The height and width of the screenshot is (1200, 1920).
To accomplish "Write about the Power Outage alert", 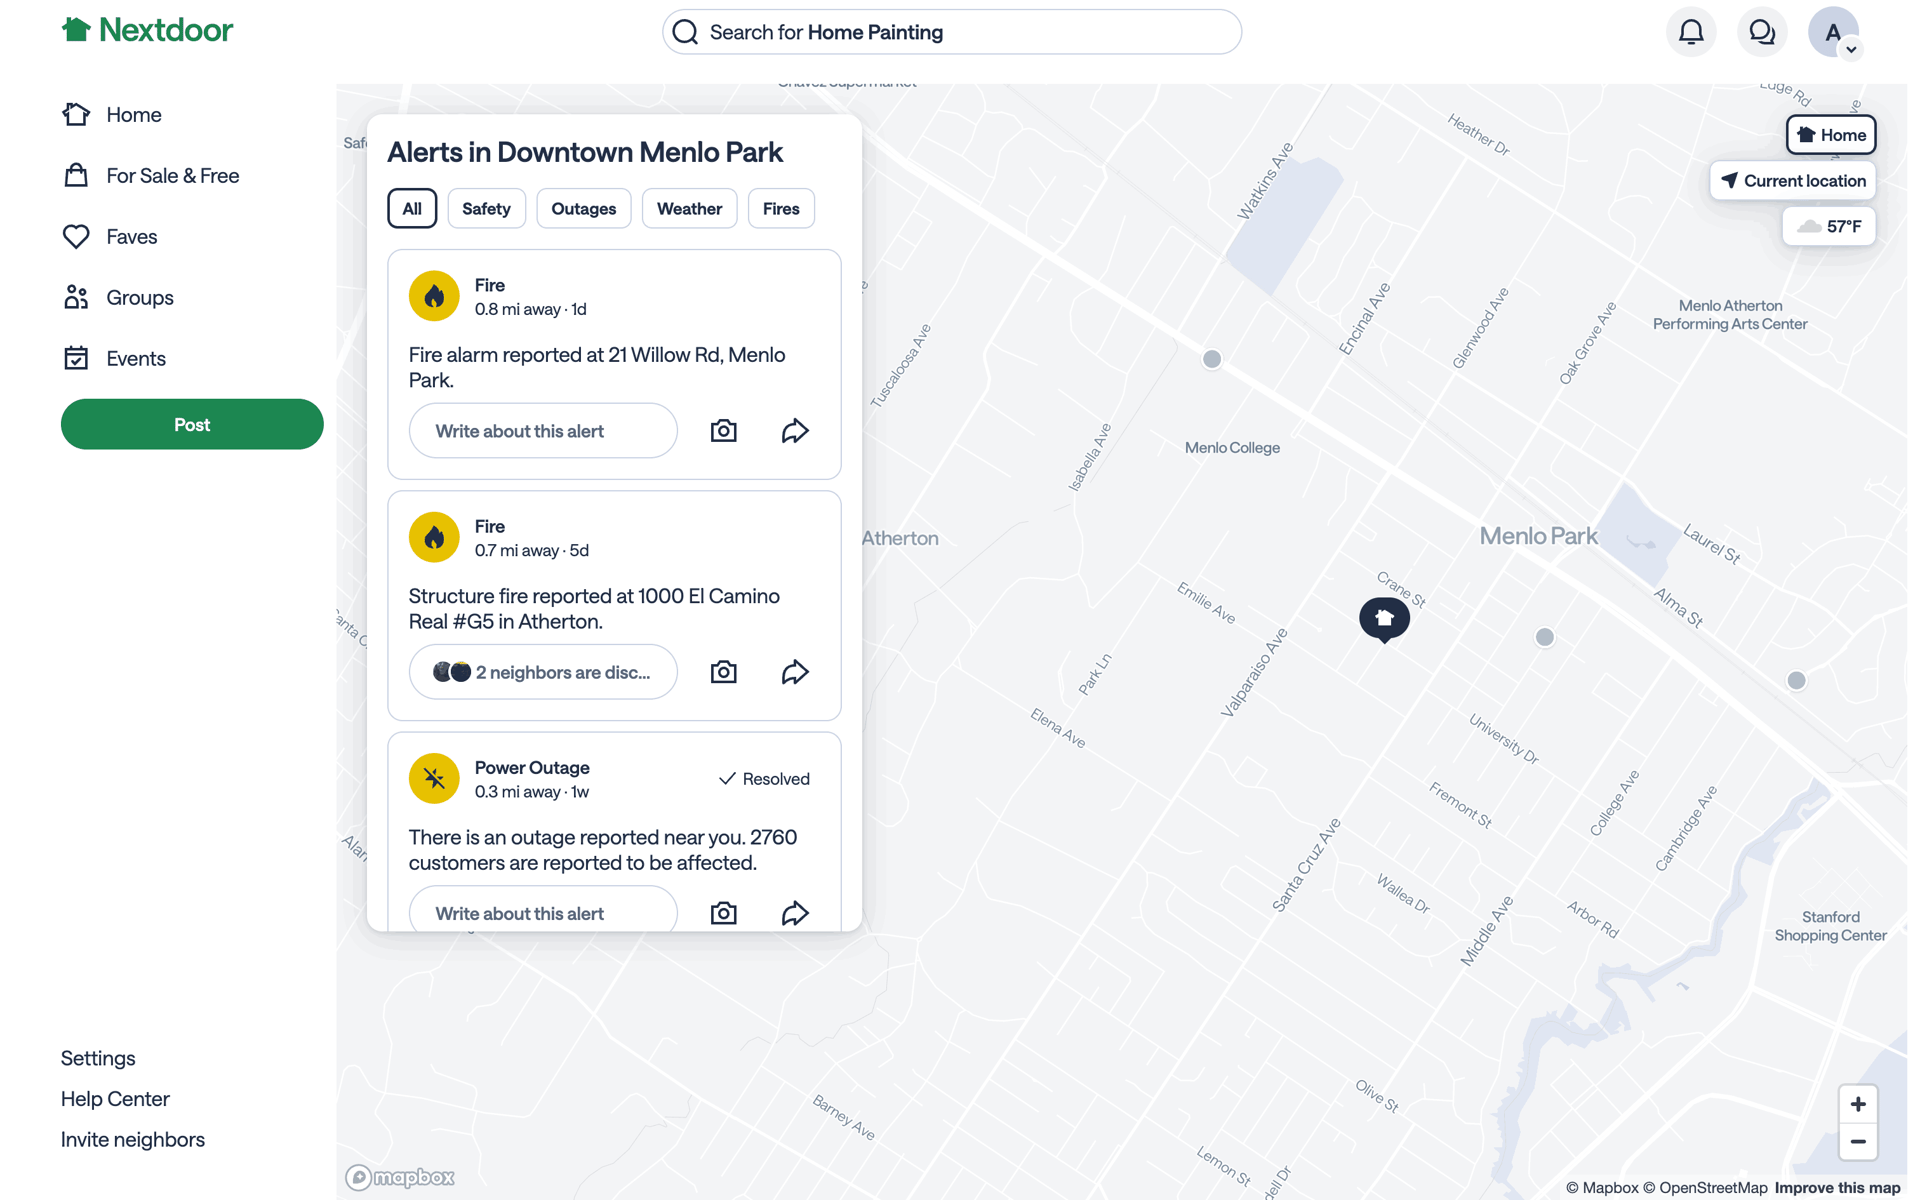I will click(543, 909).
